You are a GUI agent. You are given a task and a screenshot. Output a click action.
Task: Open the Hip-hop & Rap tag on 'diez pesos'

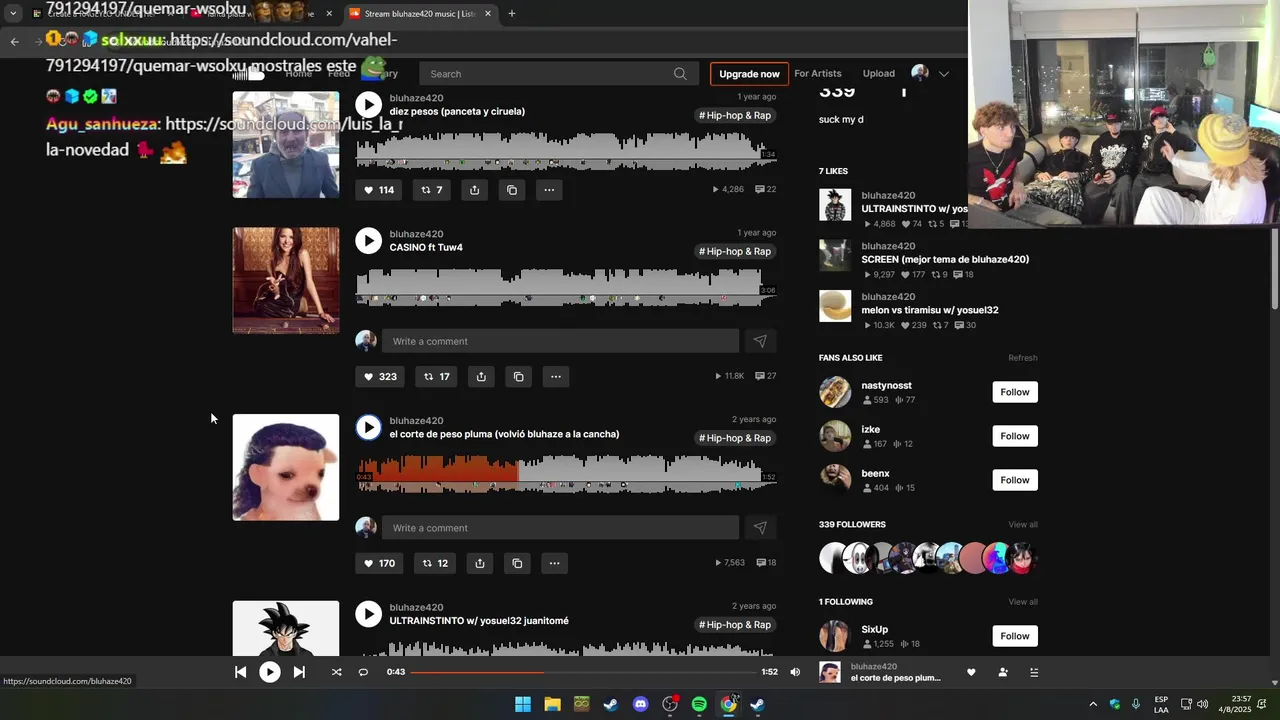click(x=735, y=116)
